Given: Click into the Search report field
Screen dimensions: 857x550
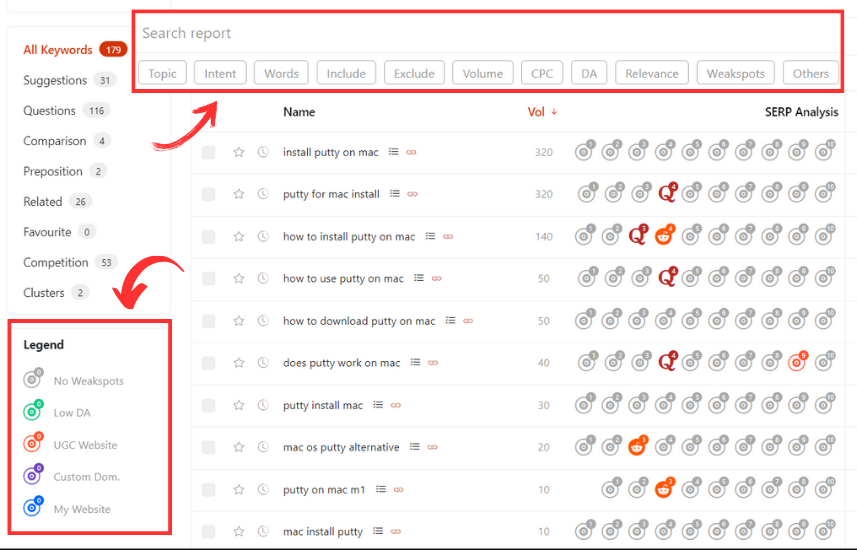Looking at the screenshot, I should tap(486, 33).
